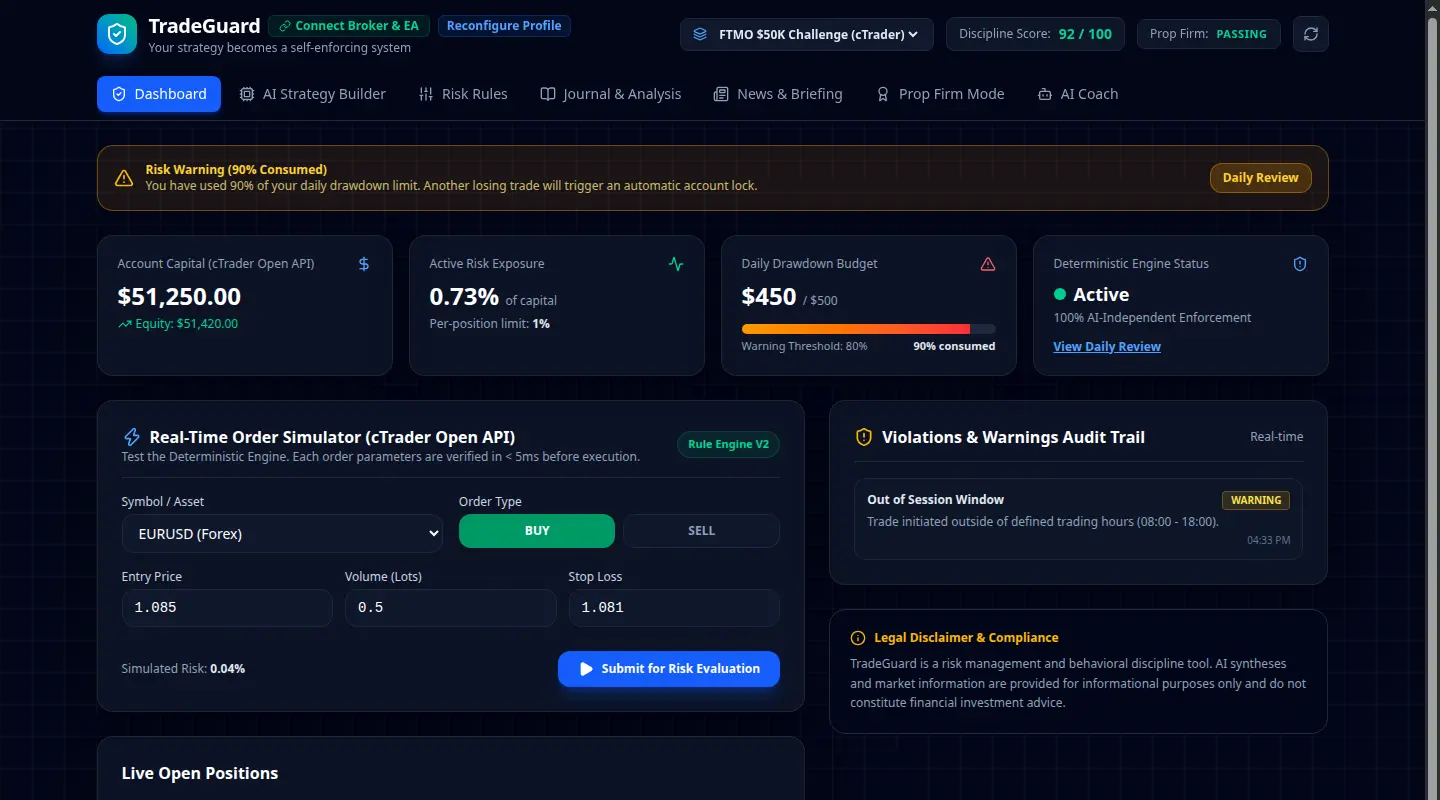Click the Live Open Positions heading
Screen dimensions: 1440x800
(x=200, y=773)
